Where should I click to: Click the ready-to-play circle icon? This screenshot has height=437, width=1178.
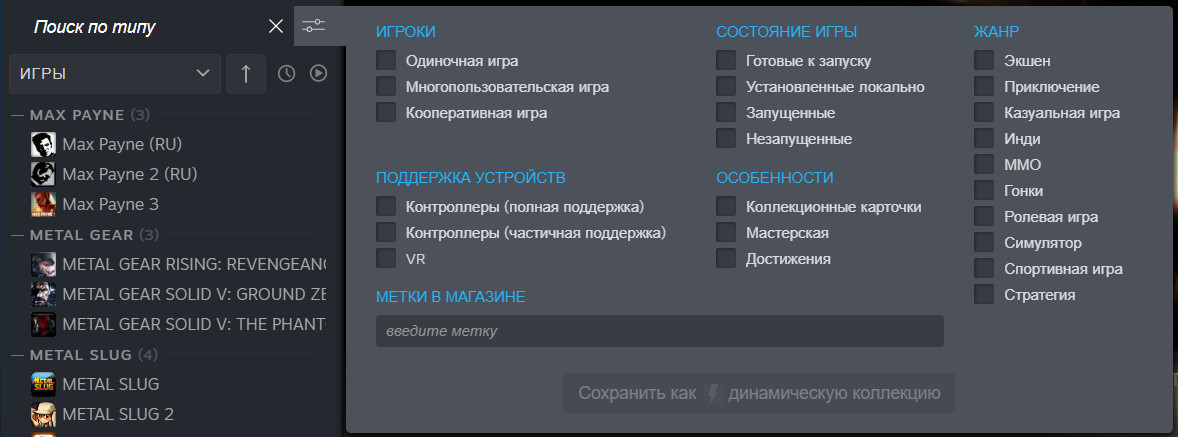318,73
